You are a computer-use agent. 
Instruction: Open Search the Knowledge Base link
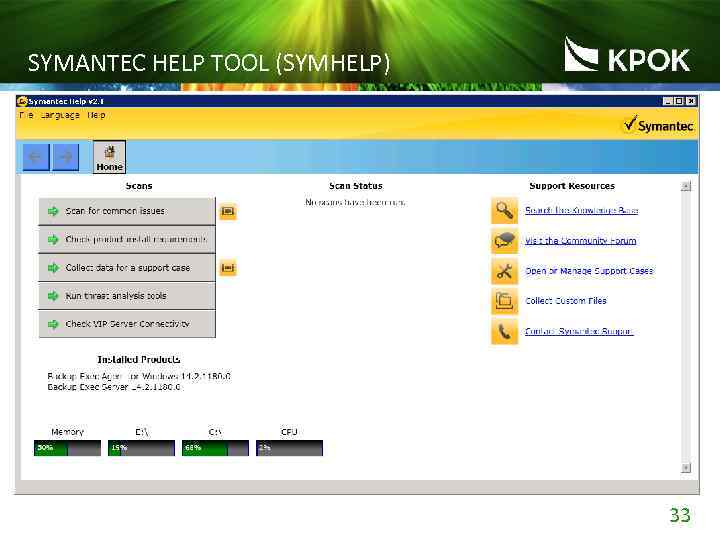click(x=581, y=210)
